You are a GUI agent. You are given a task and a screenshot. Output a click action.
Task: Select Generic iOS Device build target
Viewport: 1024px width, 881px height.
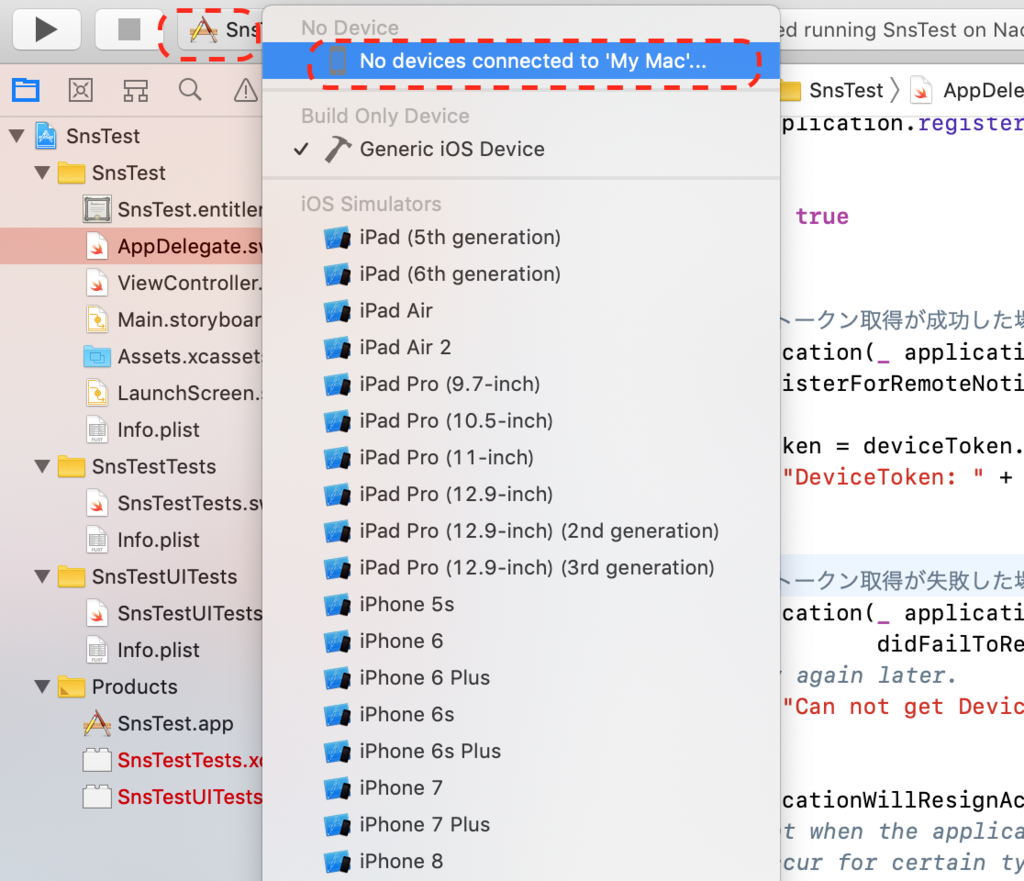pos(521,149)
